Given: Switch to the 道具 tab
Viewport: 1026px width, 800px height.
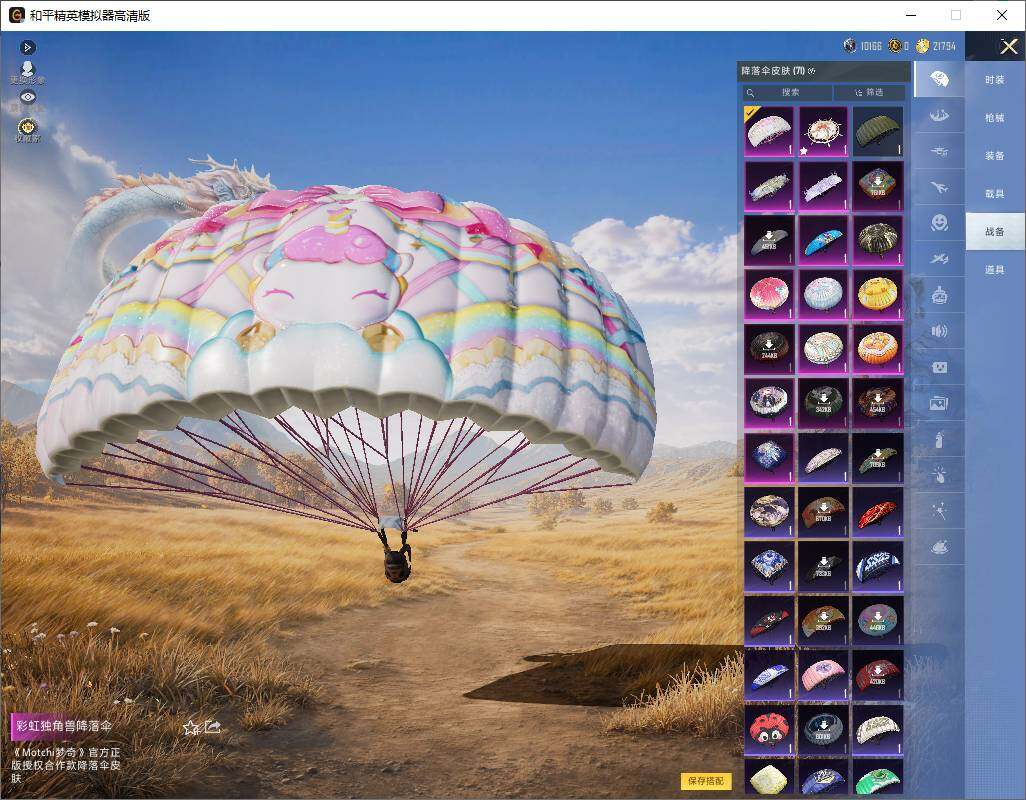Looking at the screenshot, I should [x=995, y=270].
